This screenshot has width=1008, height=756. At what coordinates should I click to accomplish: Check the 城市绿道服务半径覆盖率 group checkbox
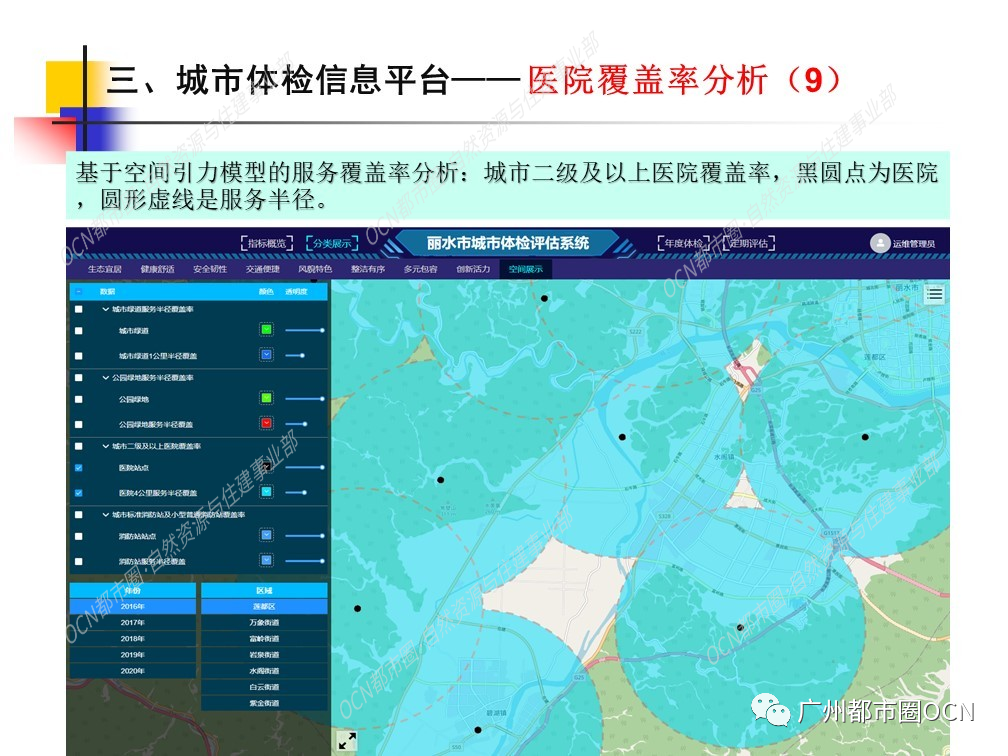[78, 309]
